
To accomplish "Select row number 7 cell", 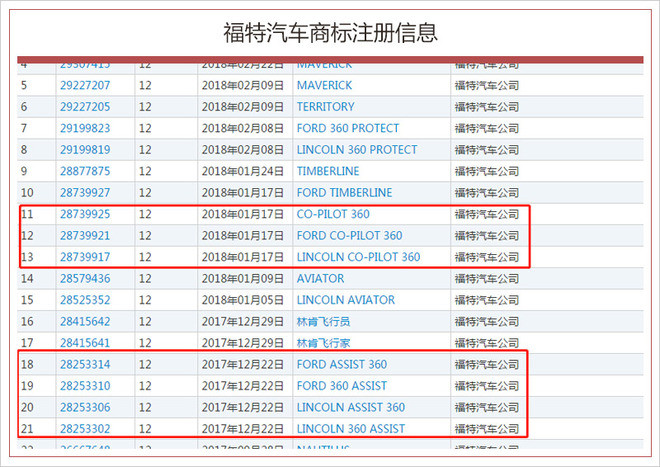I will pos(24,128).
